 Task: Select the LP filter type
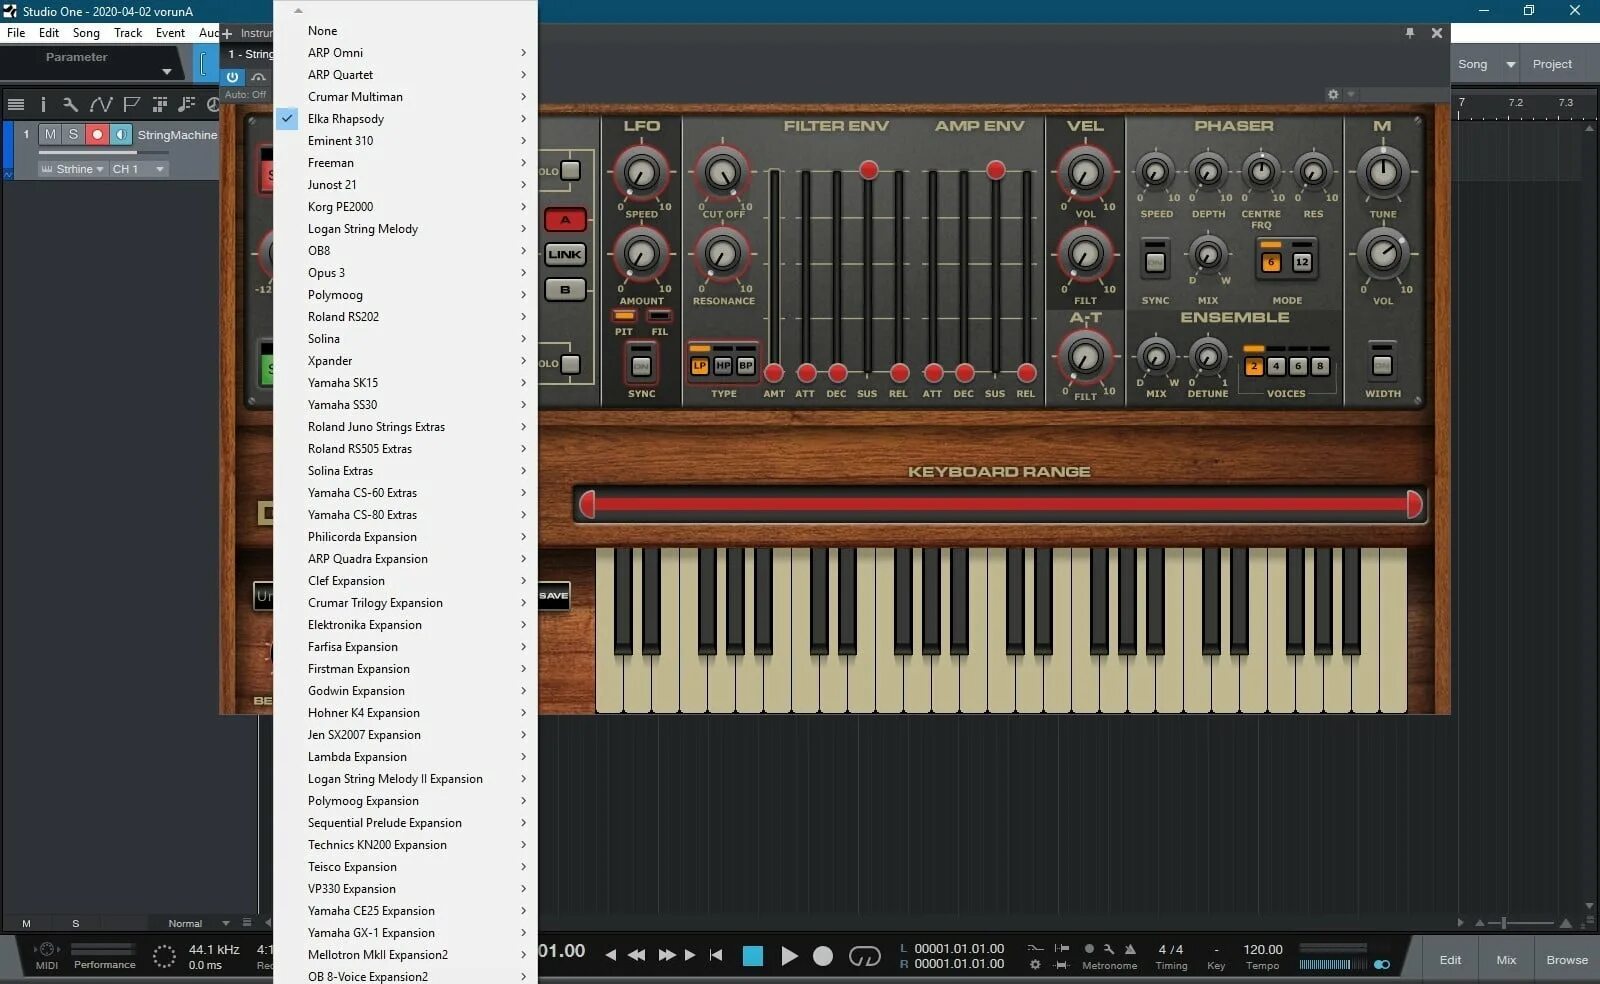700,365
